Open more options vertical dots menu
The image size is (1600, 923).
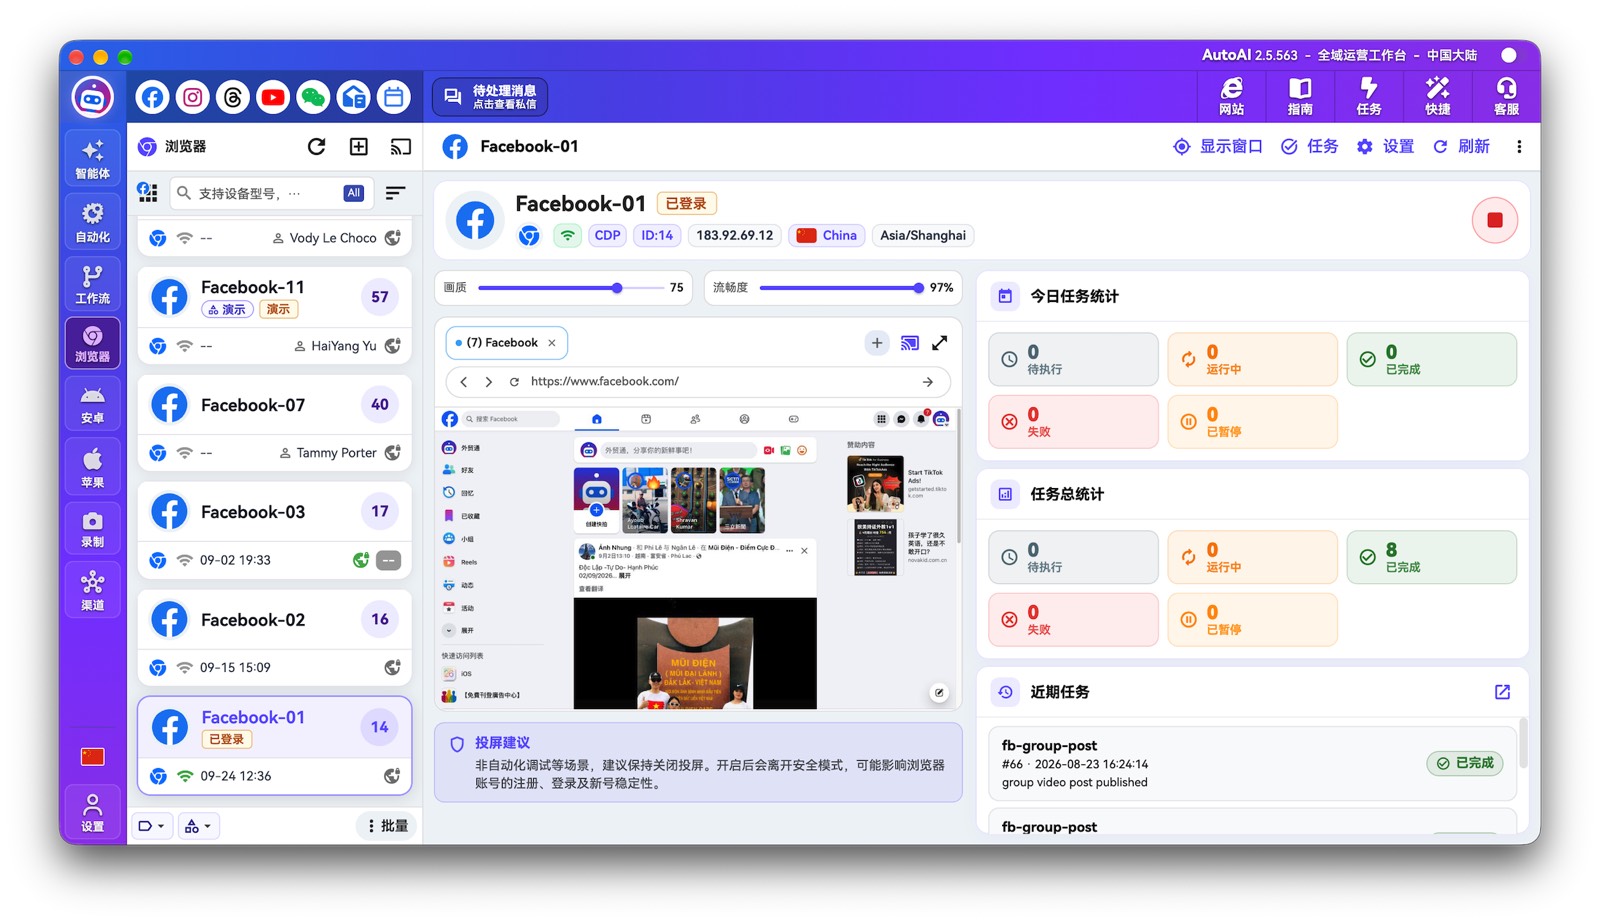tap(1519, 147)
